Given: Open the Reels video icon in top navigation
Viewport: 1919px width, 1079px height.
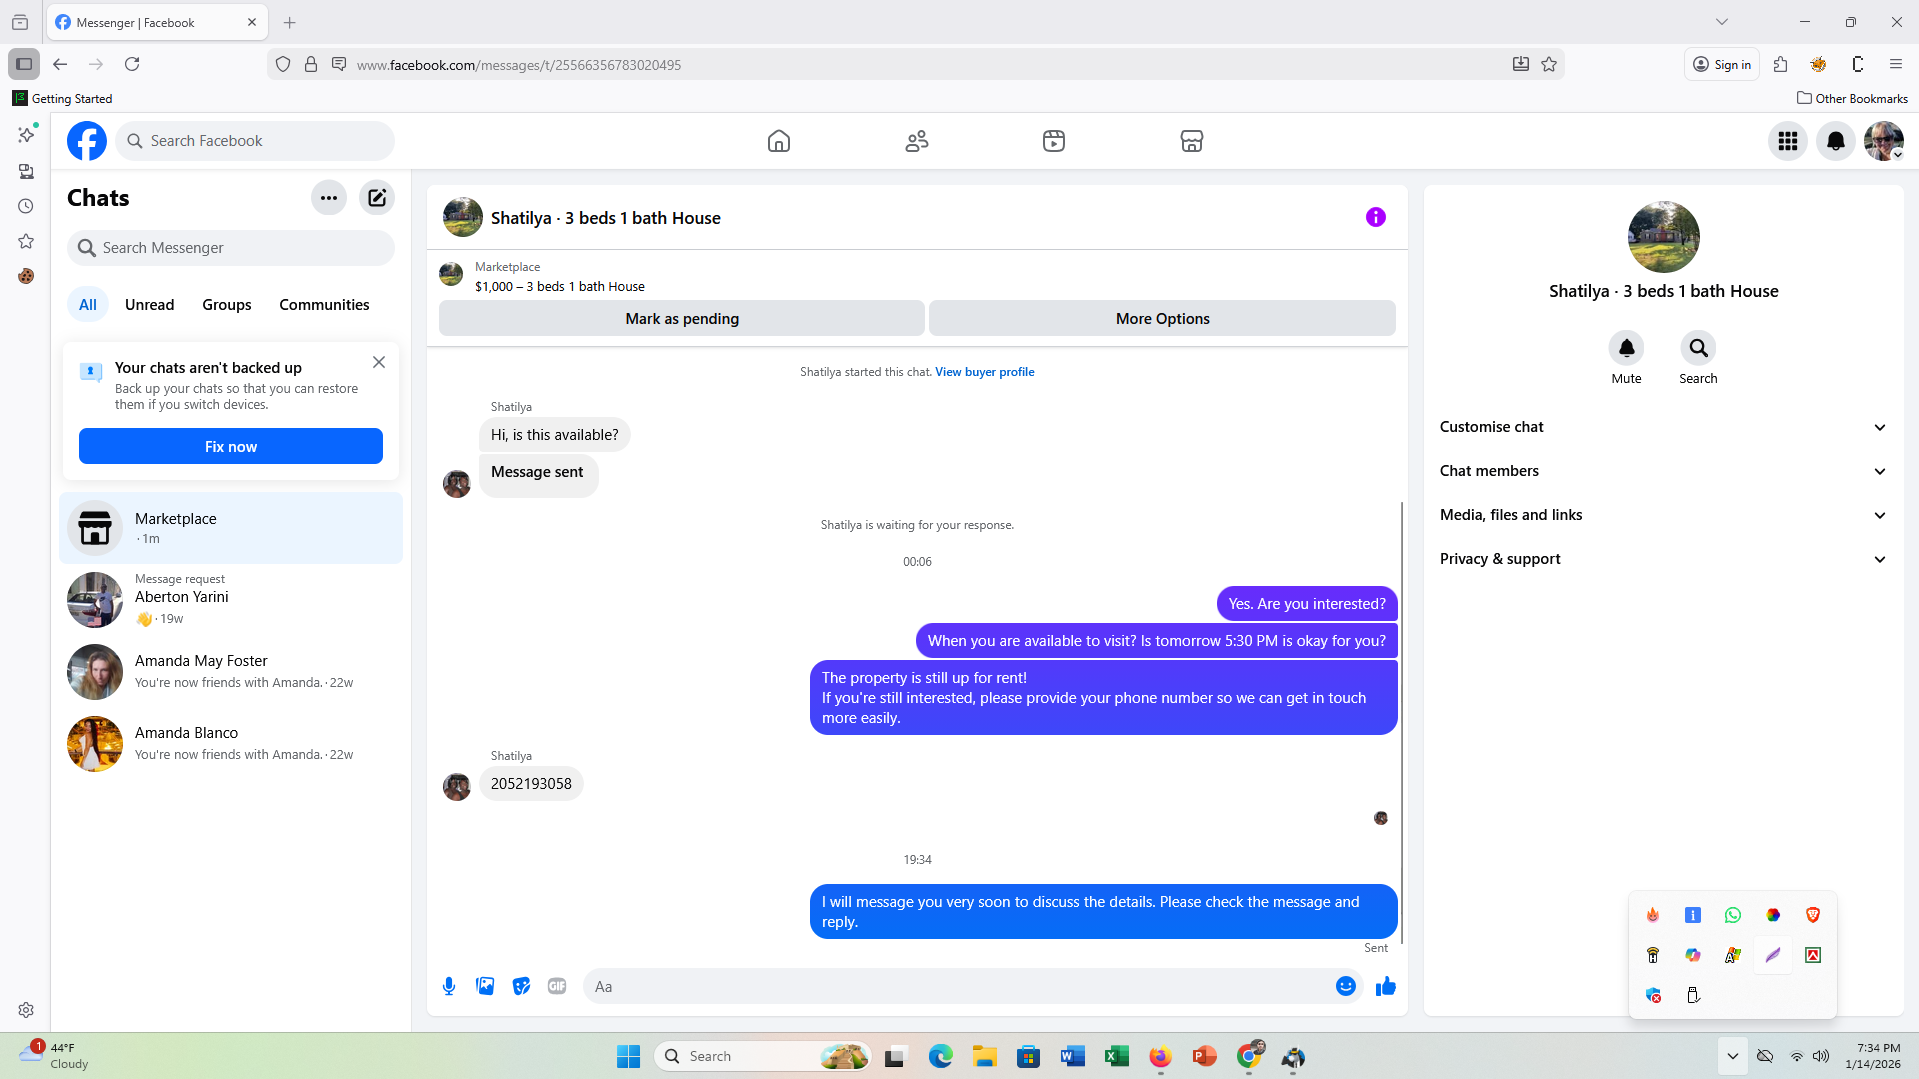Looking at the screenshot, I should (x=1054, y=141).
